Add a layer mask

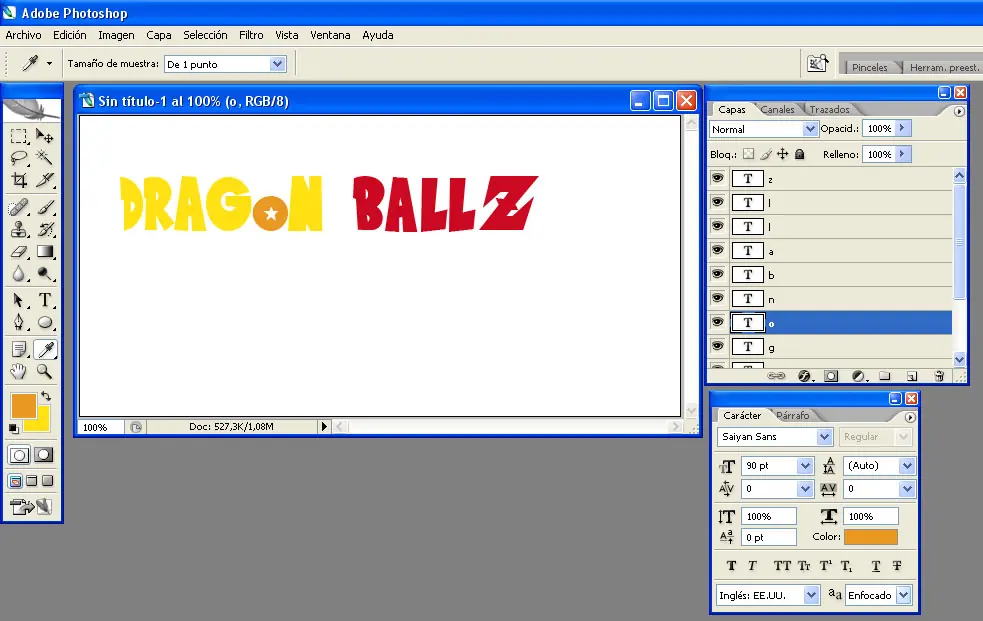click(x=831, y=376)
